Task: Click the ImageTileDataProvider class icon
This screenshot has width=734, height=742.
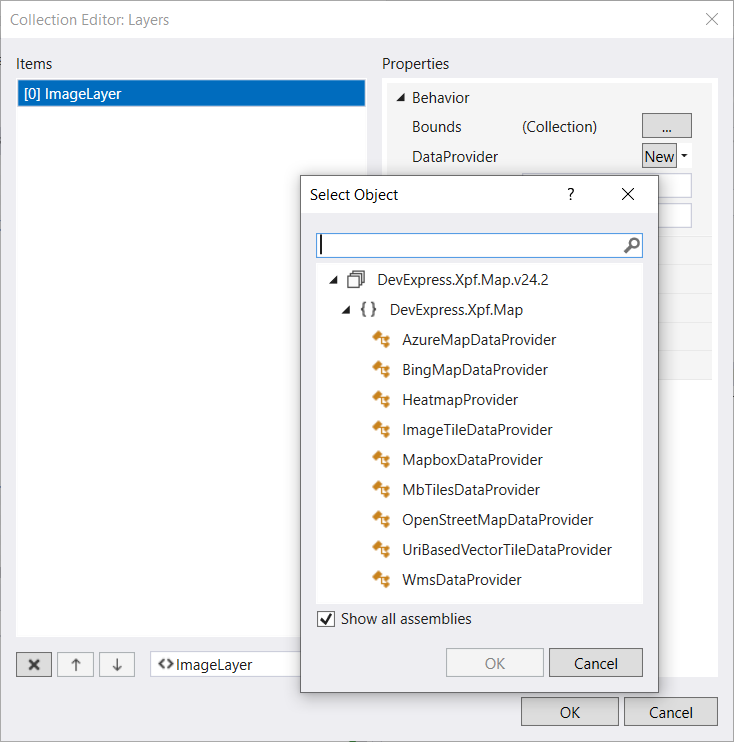Action: [x=381, y=430]
